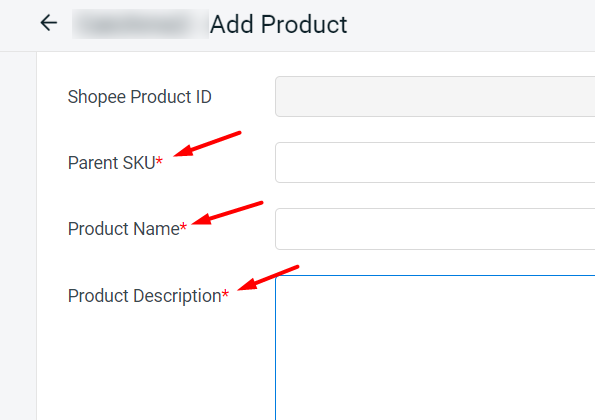This screenshot has width=595, height=420.
Task: Click the Product Name label text
Action: [x=123, y=229]
